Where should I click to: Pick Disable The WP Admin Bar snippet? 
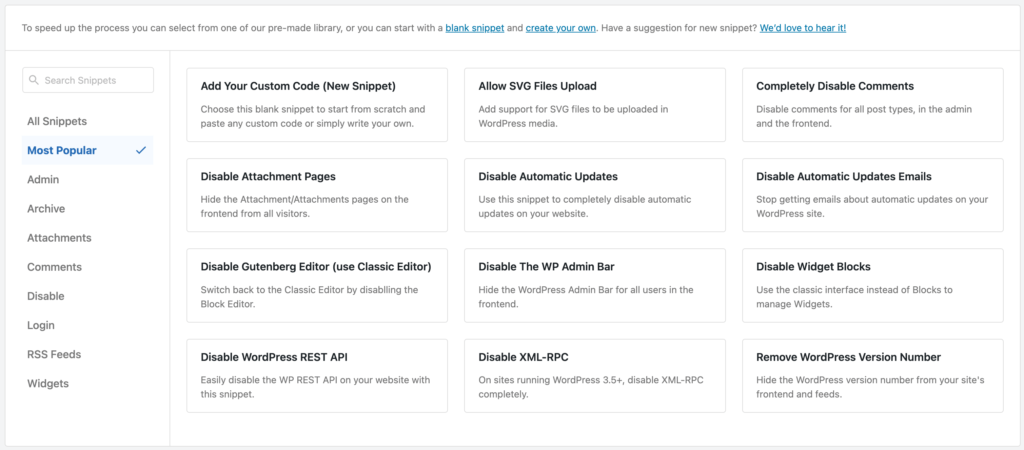(595, 285)
